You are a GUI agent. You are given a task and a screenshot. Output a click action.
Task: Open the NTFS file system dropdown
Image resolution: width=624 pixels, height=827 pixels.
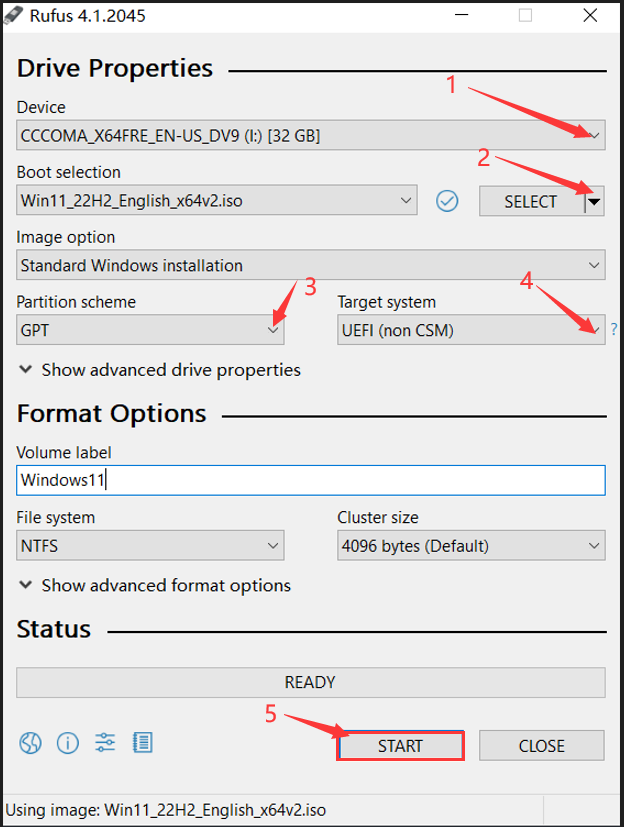point(150,545)
